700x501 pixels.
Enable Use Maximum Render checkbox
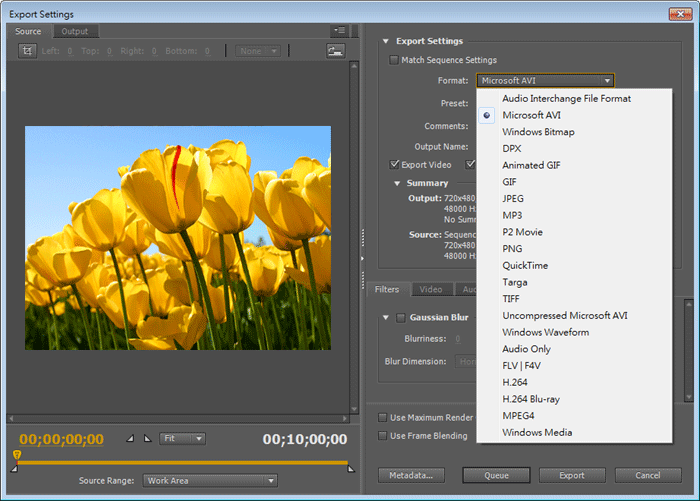[x=383, y=417]
